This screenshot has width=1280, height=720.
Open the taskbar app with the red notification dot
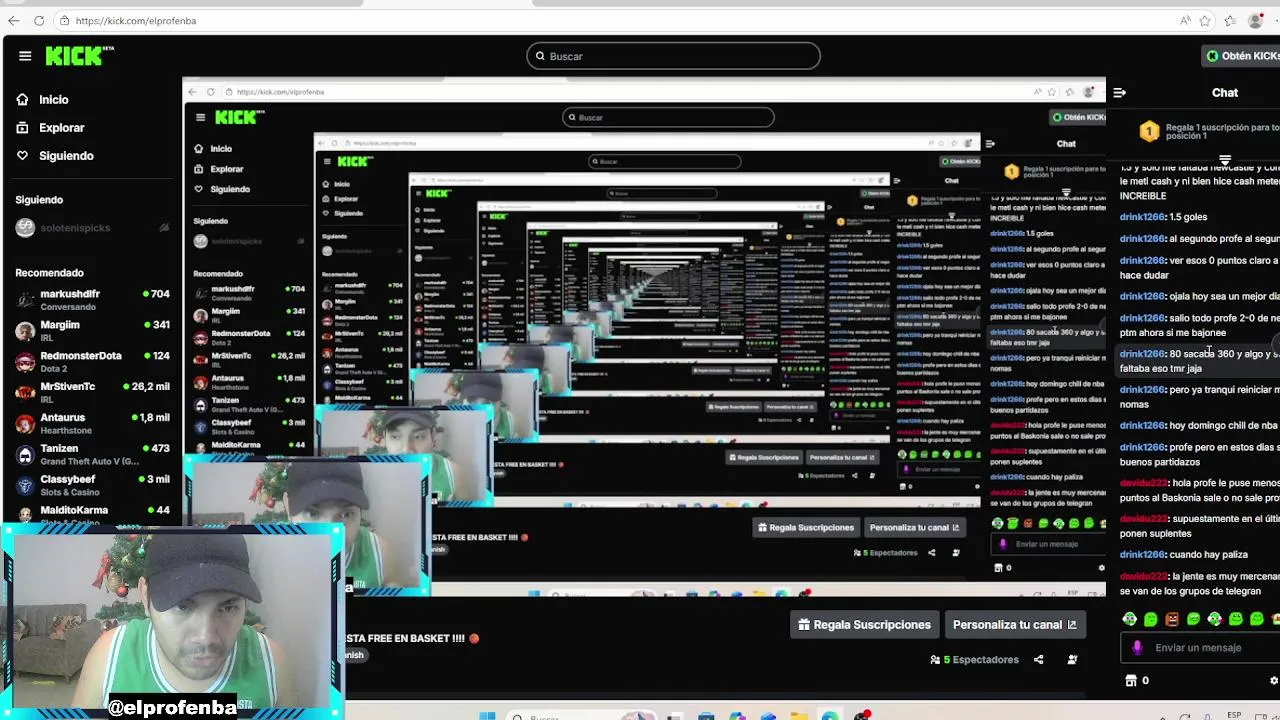click(x=861, y=716)
